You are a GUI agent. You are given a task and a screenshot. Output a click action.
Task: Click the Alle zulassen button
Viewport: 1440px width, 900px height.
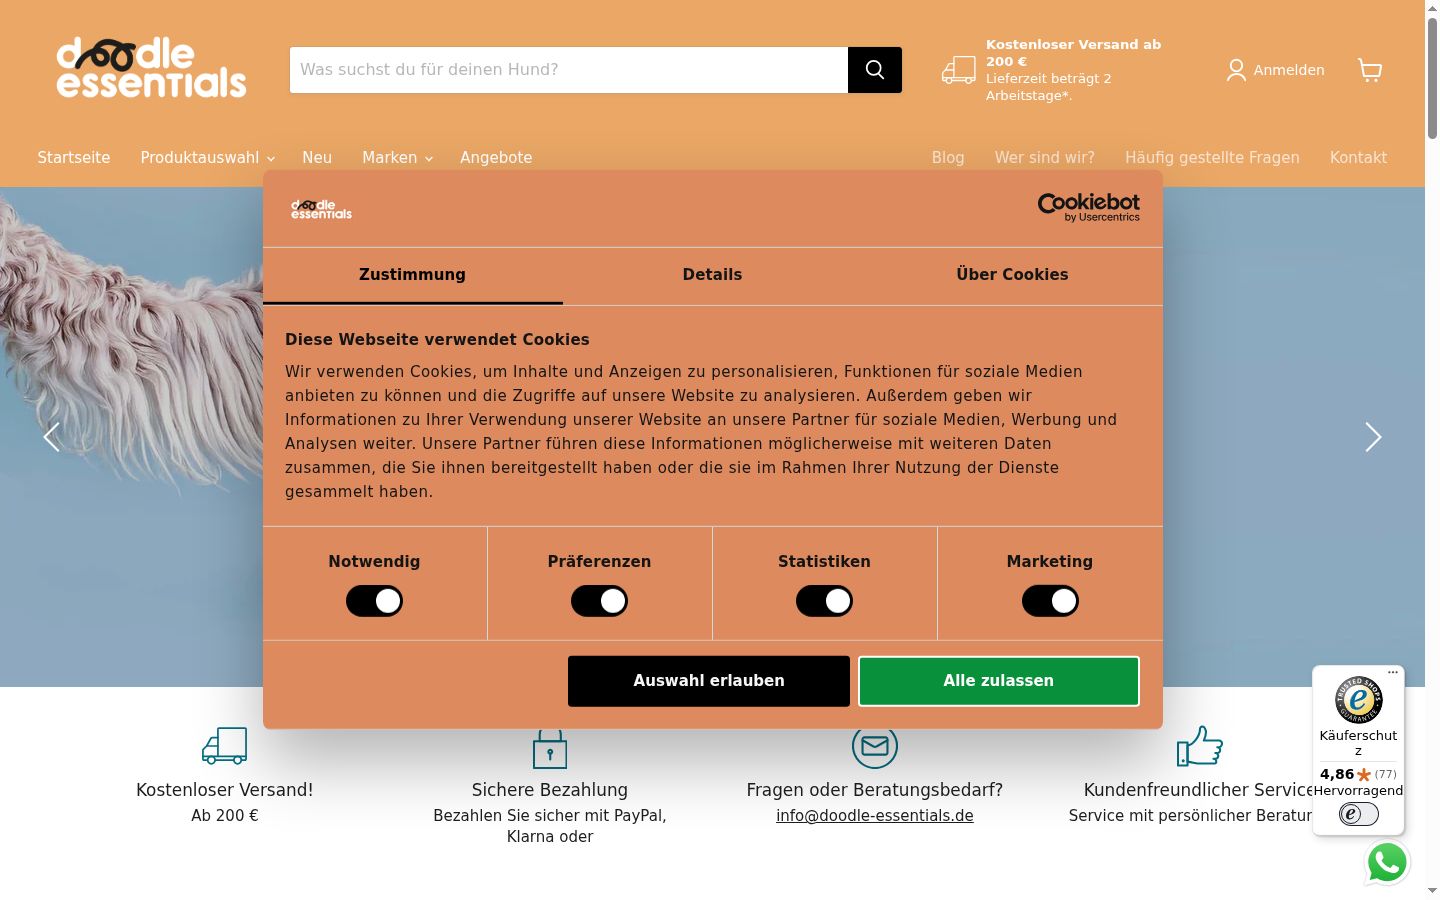[999, 681]
